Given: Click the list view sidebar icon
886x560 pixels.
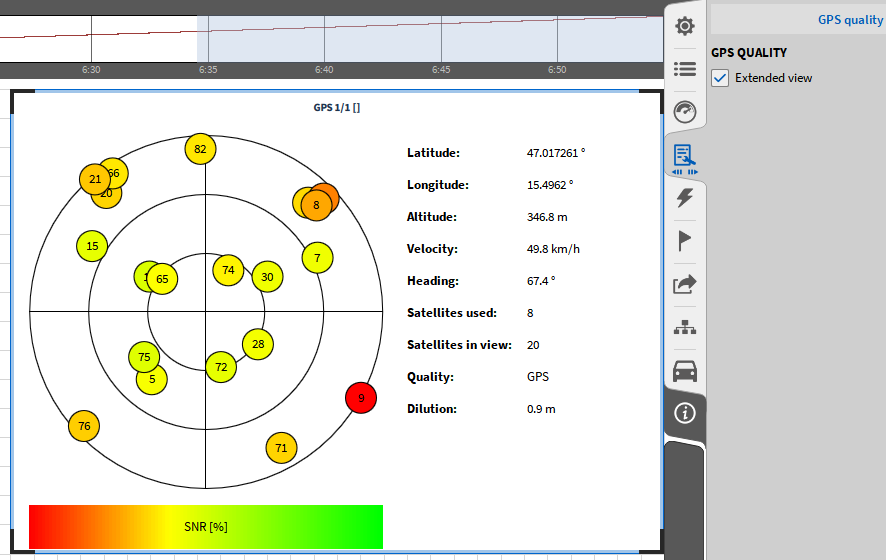Looking at the screenshot, I should pyautogui.click(x=685, y=69).
